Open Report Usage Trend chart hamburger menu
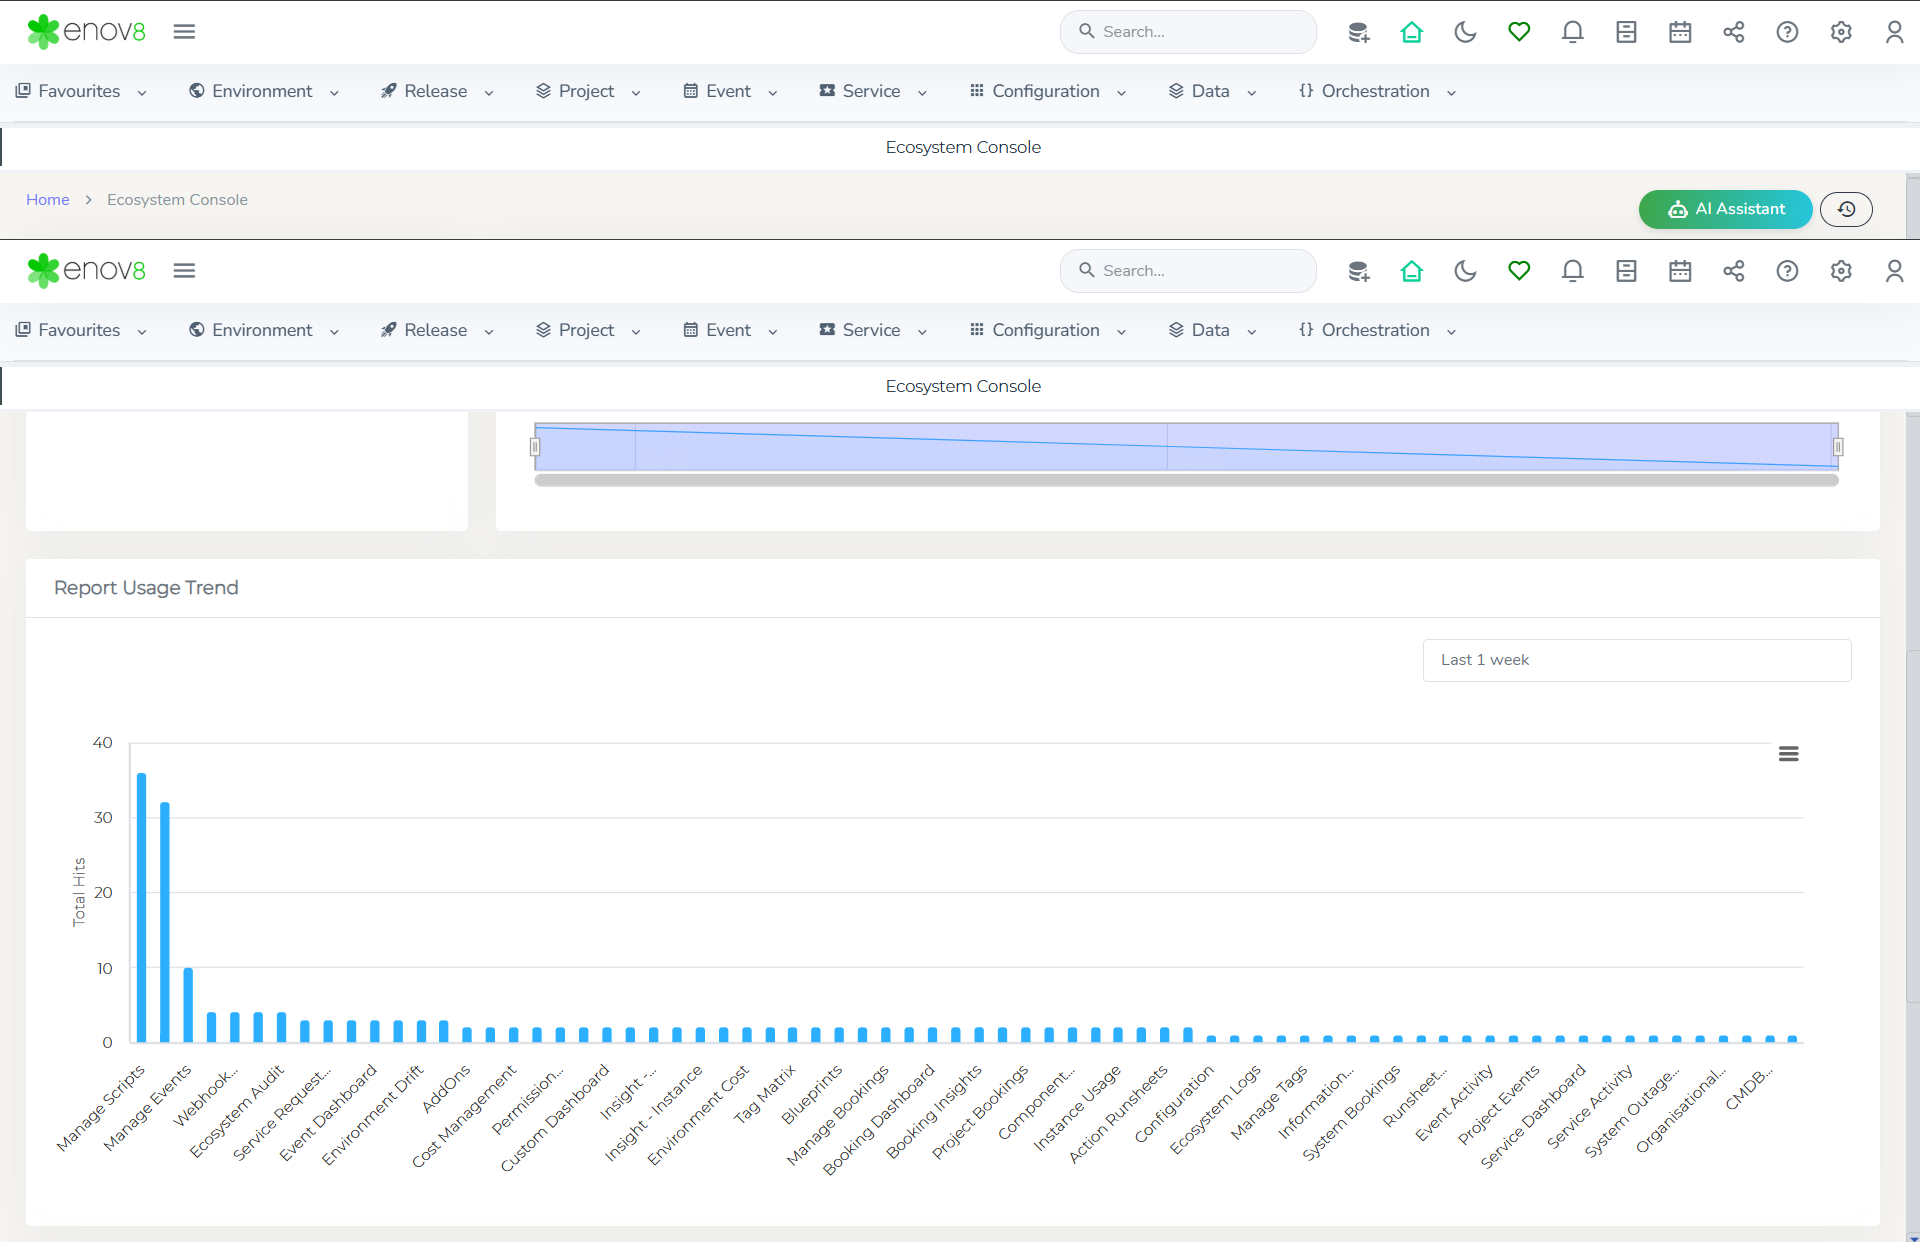This screenshot has height=1242, width=1920. click(x=1788, y=754)
